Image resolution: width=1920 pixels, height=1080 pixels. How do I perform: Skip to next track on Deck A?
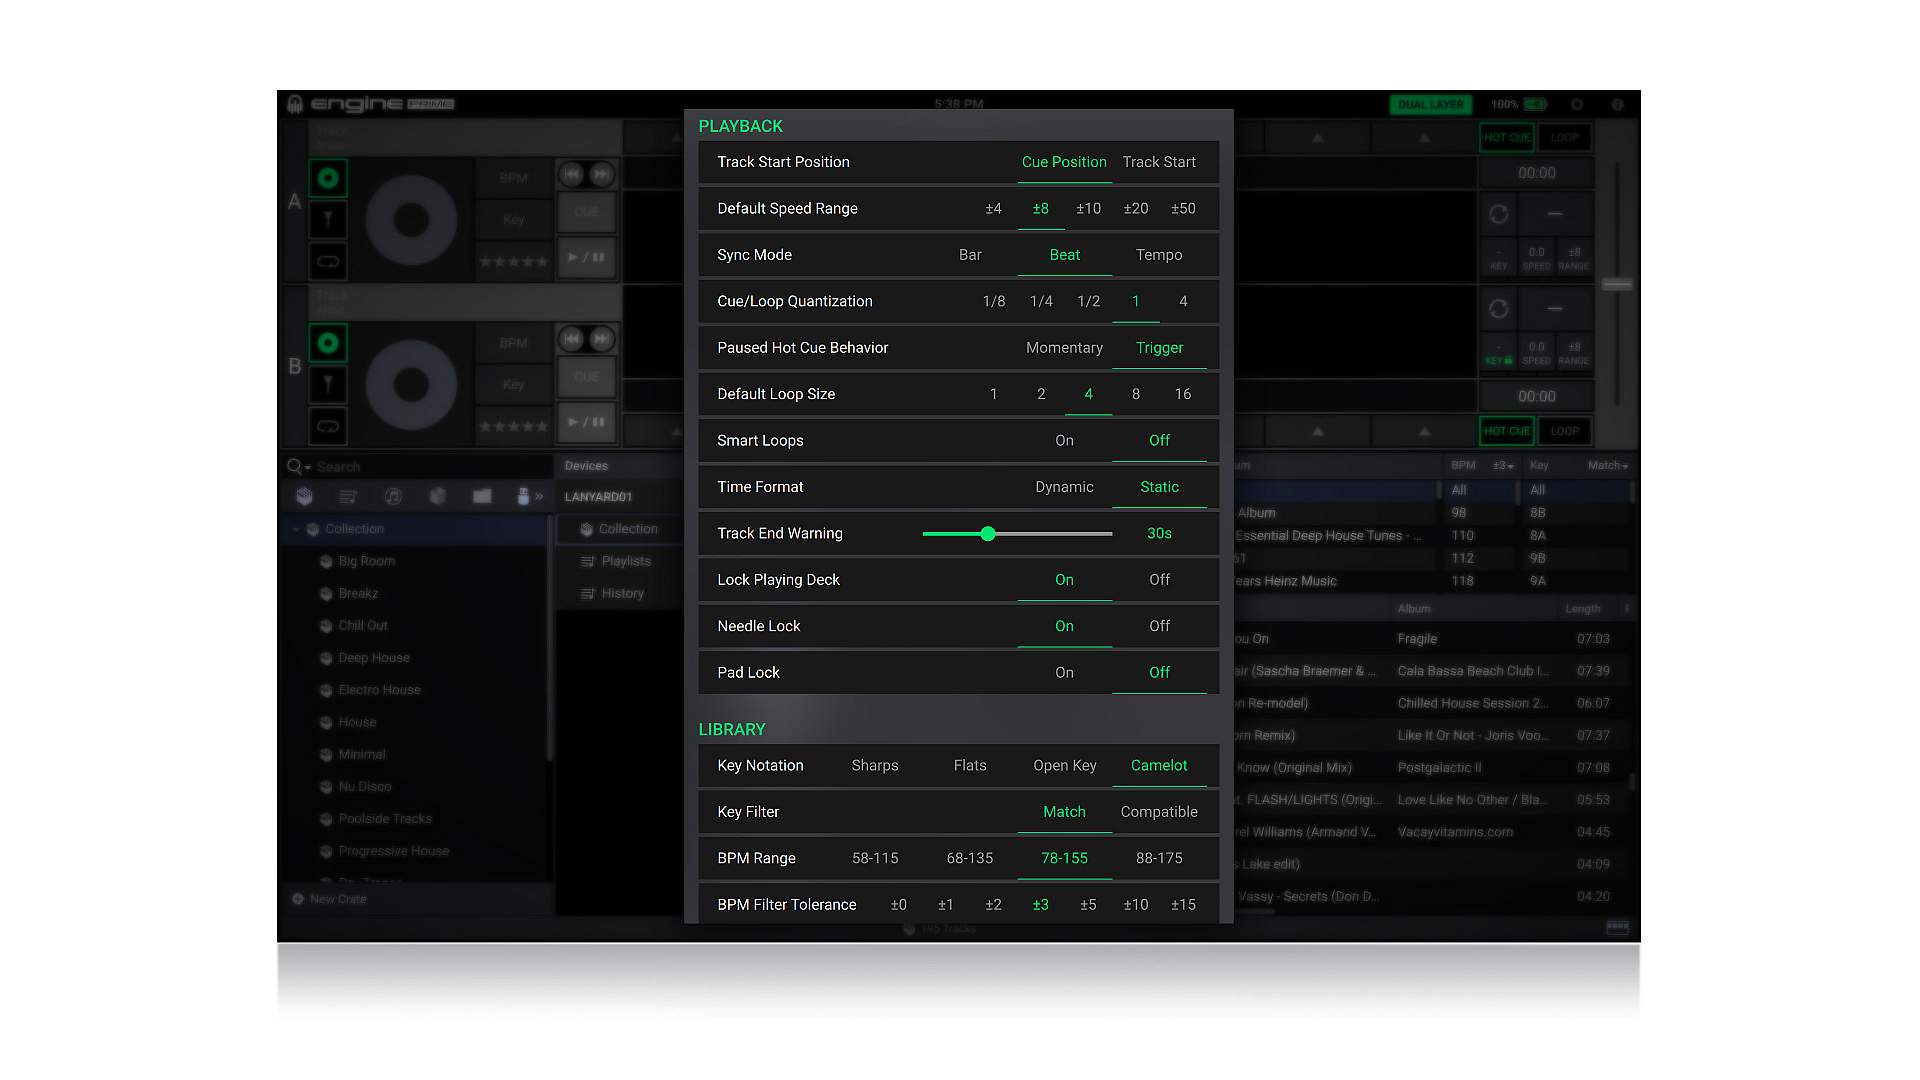pos(601,175)
